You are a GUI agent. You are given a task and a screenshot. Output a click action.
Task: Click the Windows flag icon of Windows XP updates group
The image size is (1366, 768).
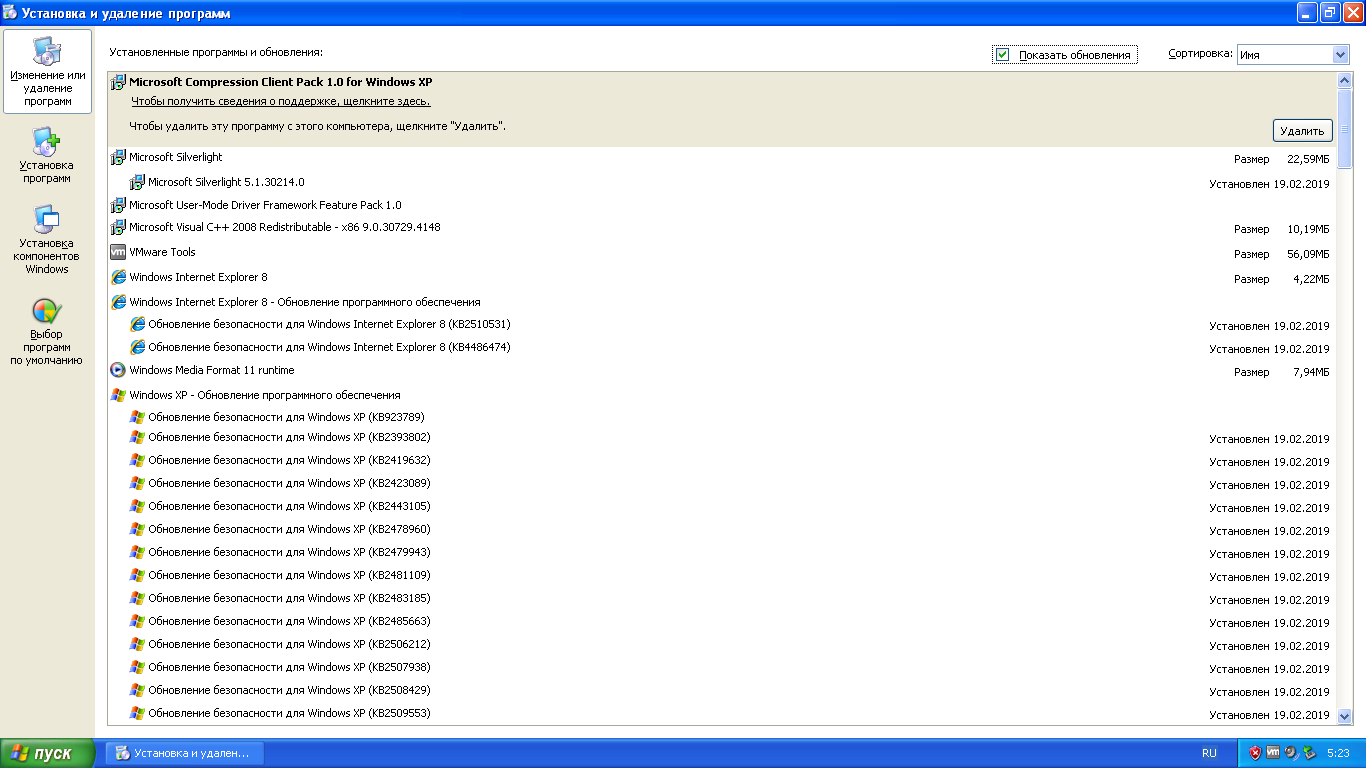[118, 395]
